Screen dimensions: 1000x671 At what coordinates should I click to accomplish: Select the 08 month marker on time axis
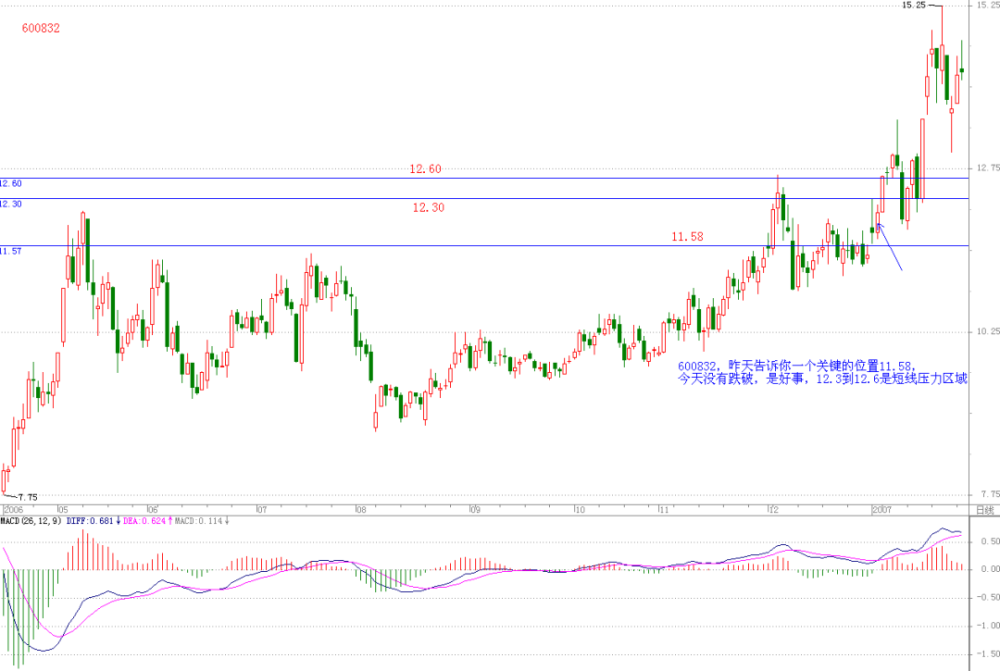(x=361, y=510)
